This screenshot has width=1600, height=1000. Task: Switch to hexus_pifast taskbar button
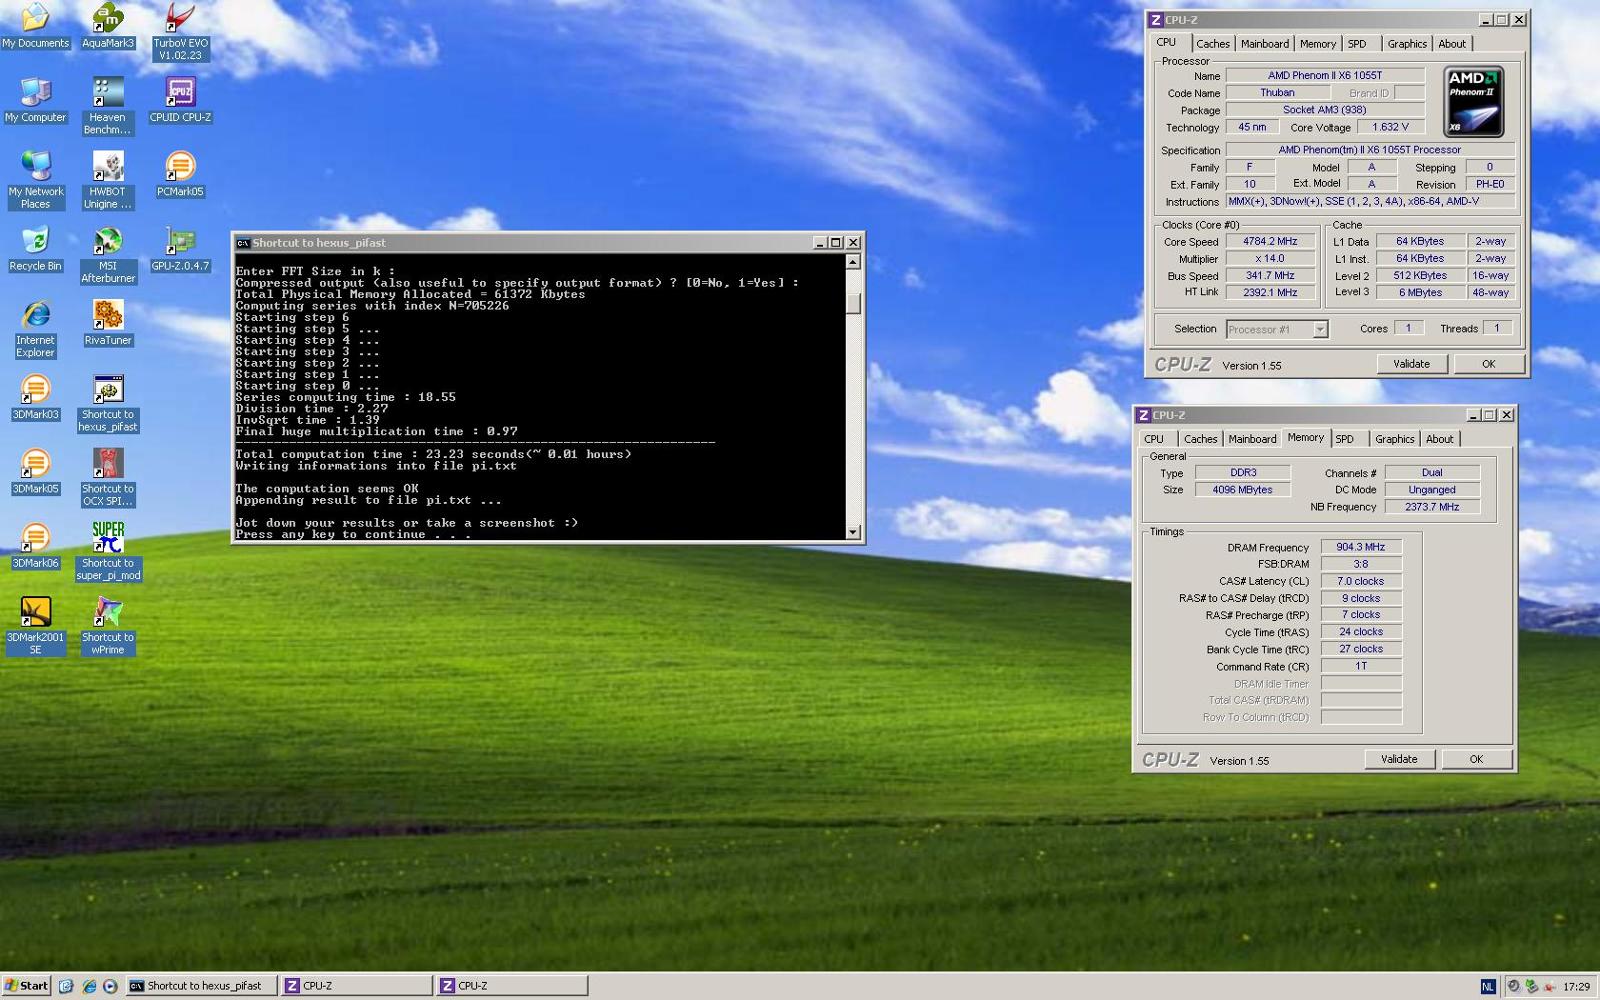[203, 986]
